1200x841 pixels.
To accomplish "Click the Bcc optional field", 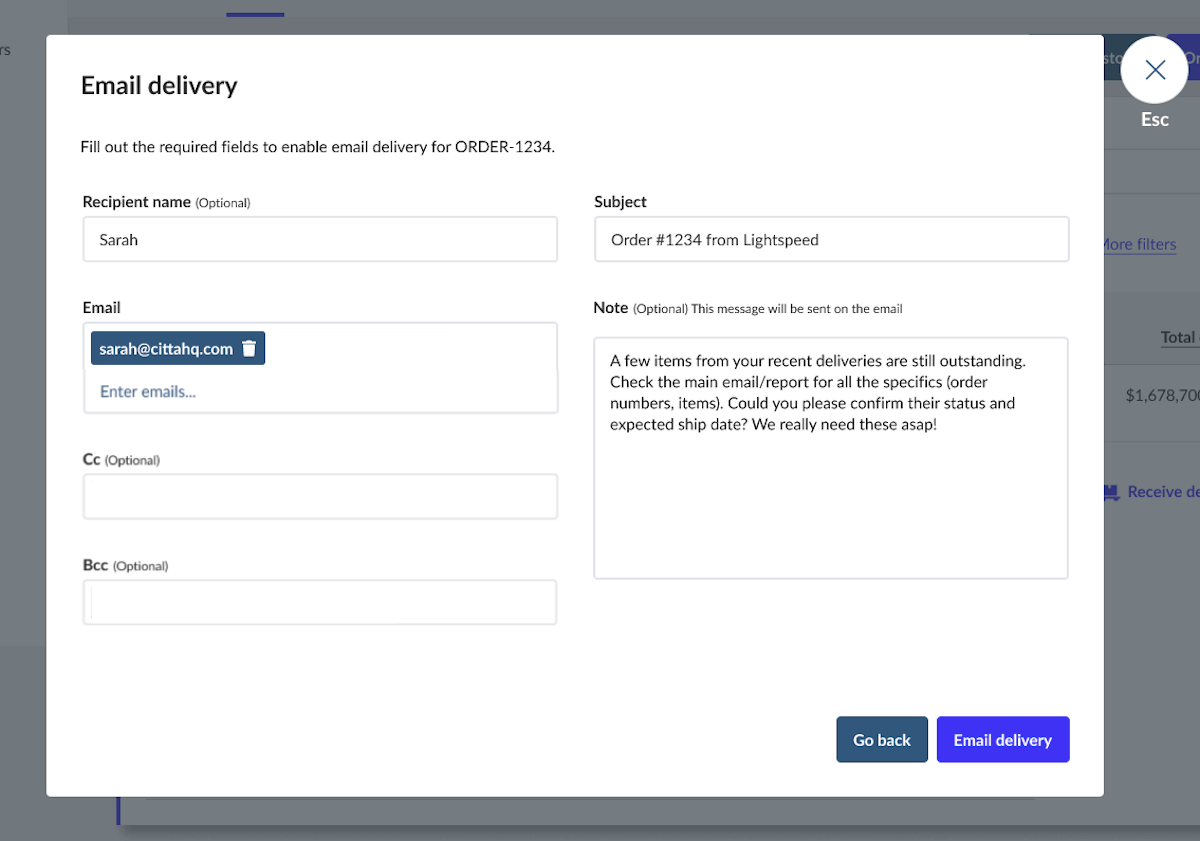I will [x=320, y=602].
